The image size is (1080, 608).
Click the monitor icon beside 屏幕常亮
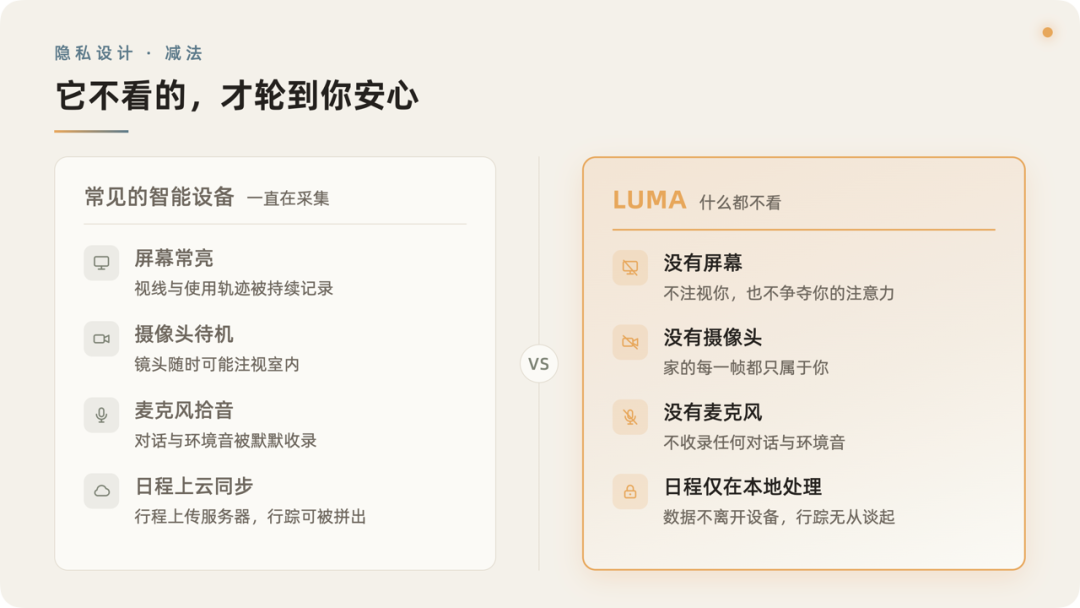pyautogui.click(x=101, y=263)
